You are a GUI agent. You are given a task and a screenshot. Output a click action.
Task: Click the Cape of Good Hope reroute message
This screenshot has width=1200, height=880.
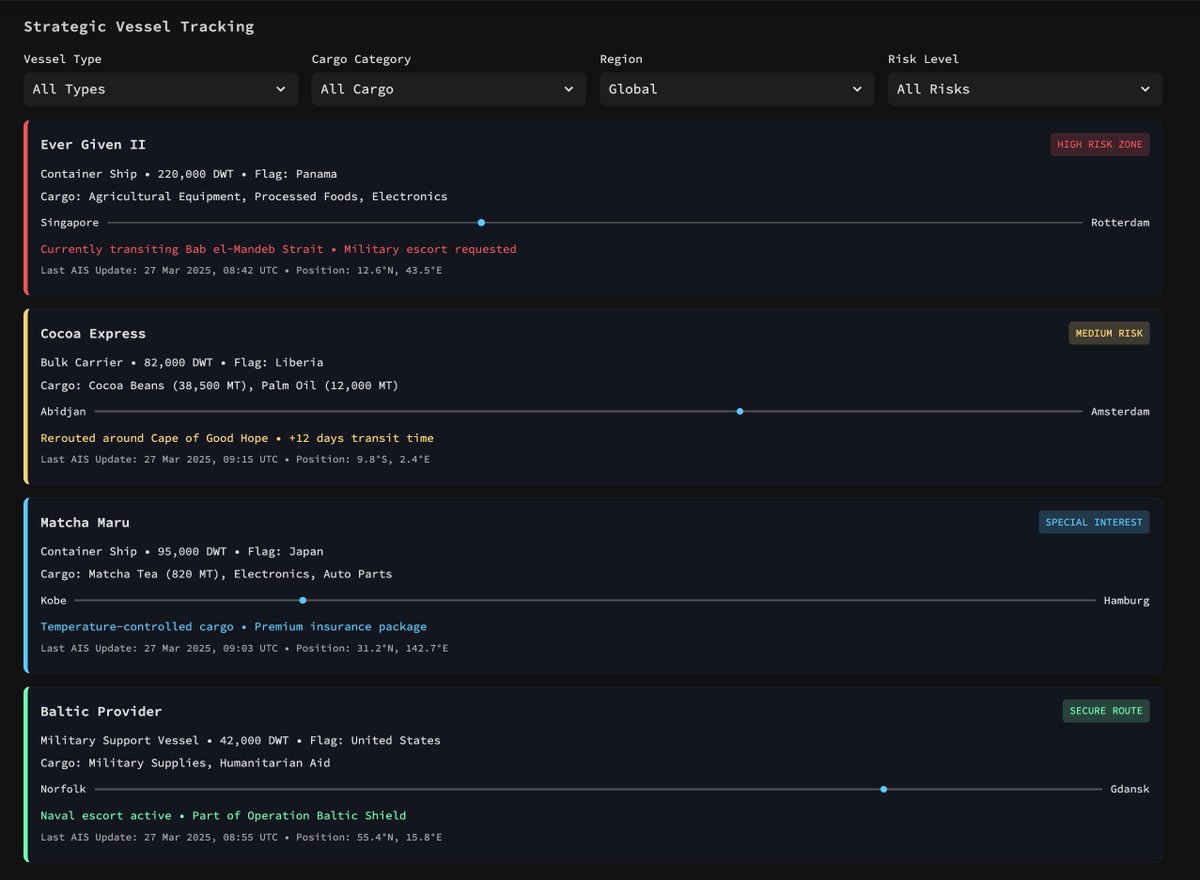click(237, 438)
